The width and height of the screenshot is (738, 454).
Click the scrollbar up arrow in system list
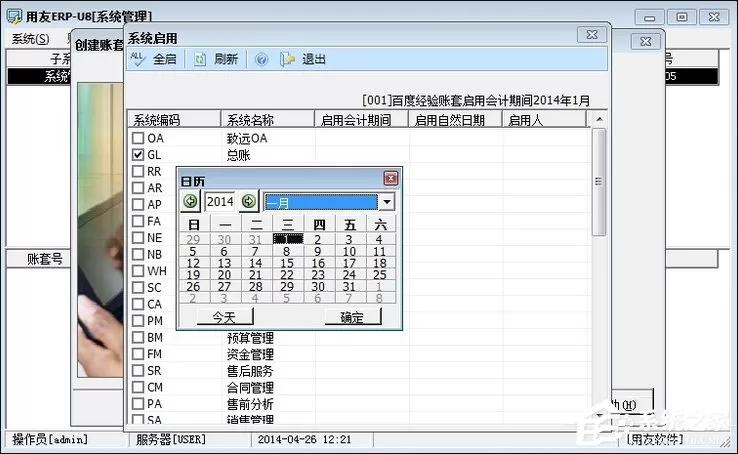(x=599, y=119)
